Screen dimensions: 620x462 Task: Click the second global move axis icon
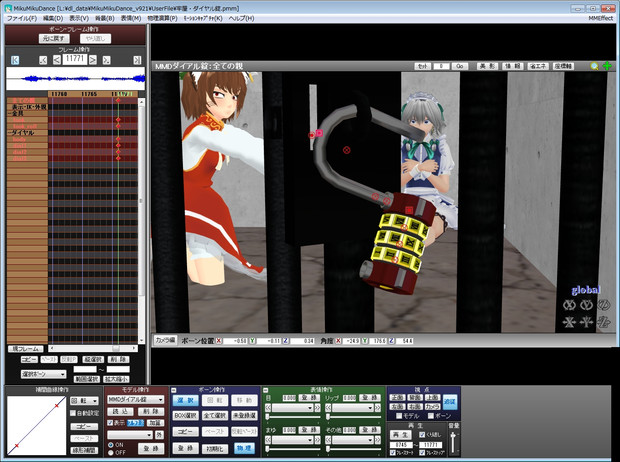coord(586,322)
